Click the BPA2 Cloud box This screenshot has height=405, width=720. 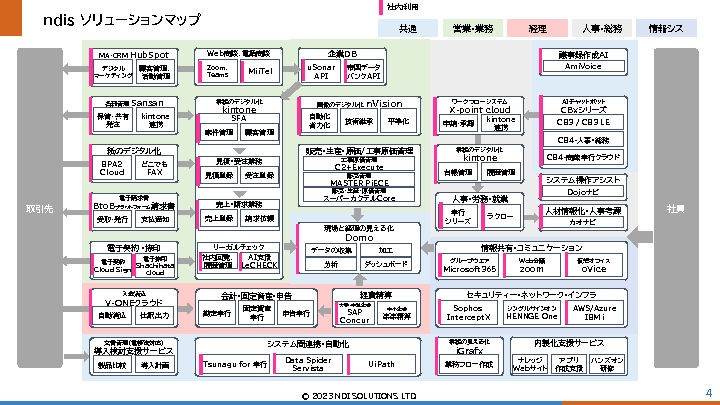tap(111, 168)
